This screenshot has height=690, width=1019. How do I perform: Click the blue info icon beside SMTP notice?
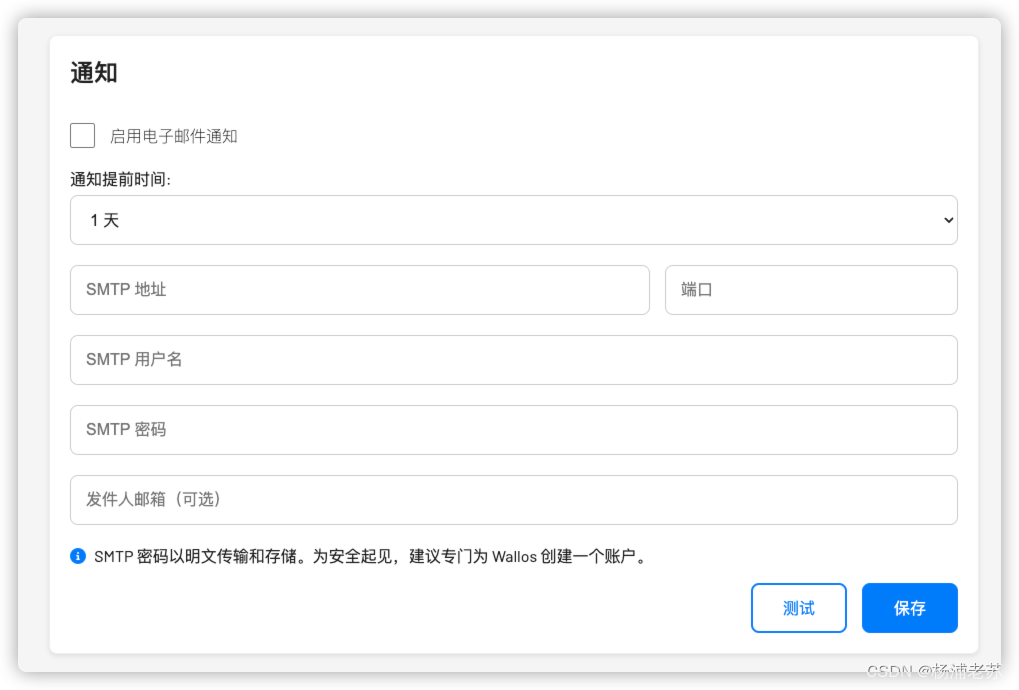pyautogui.click(x=78, y=556)
